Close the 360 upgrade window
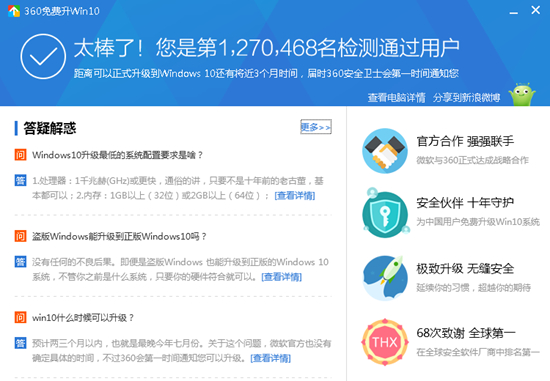Viewport: 550px width, 381px height. (x=536, y=10)
